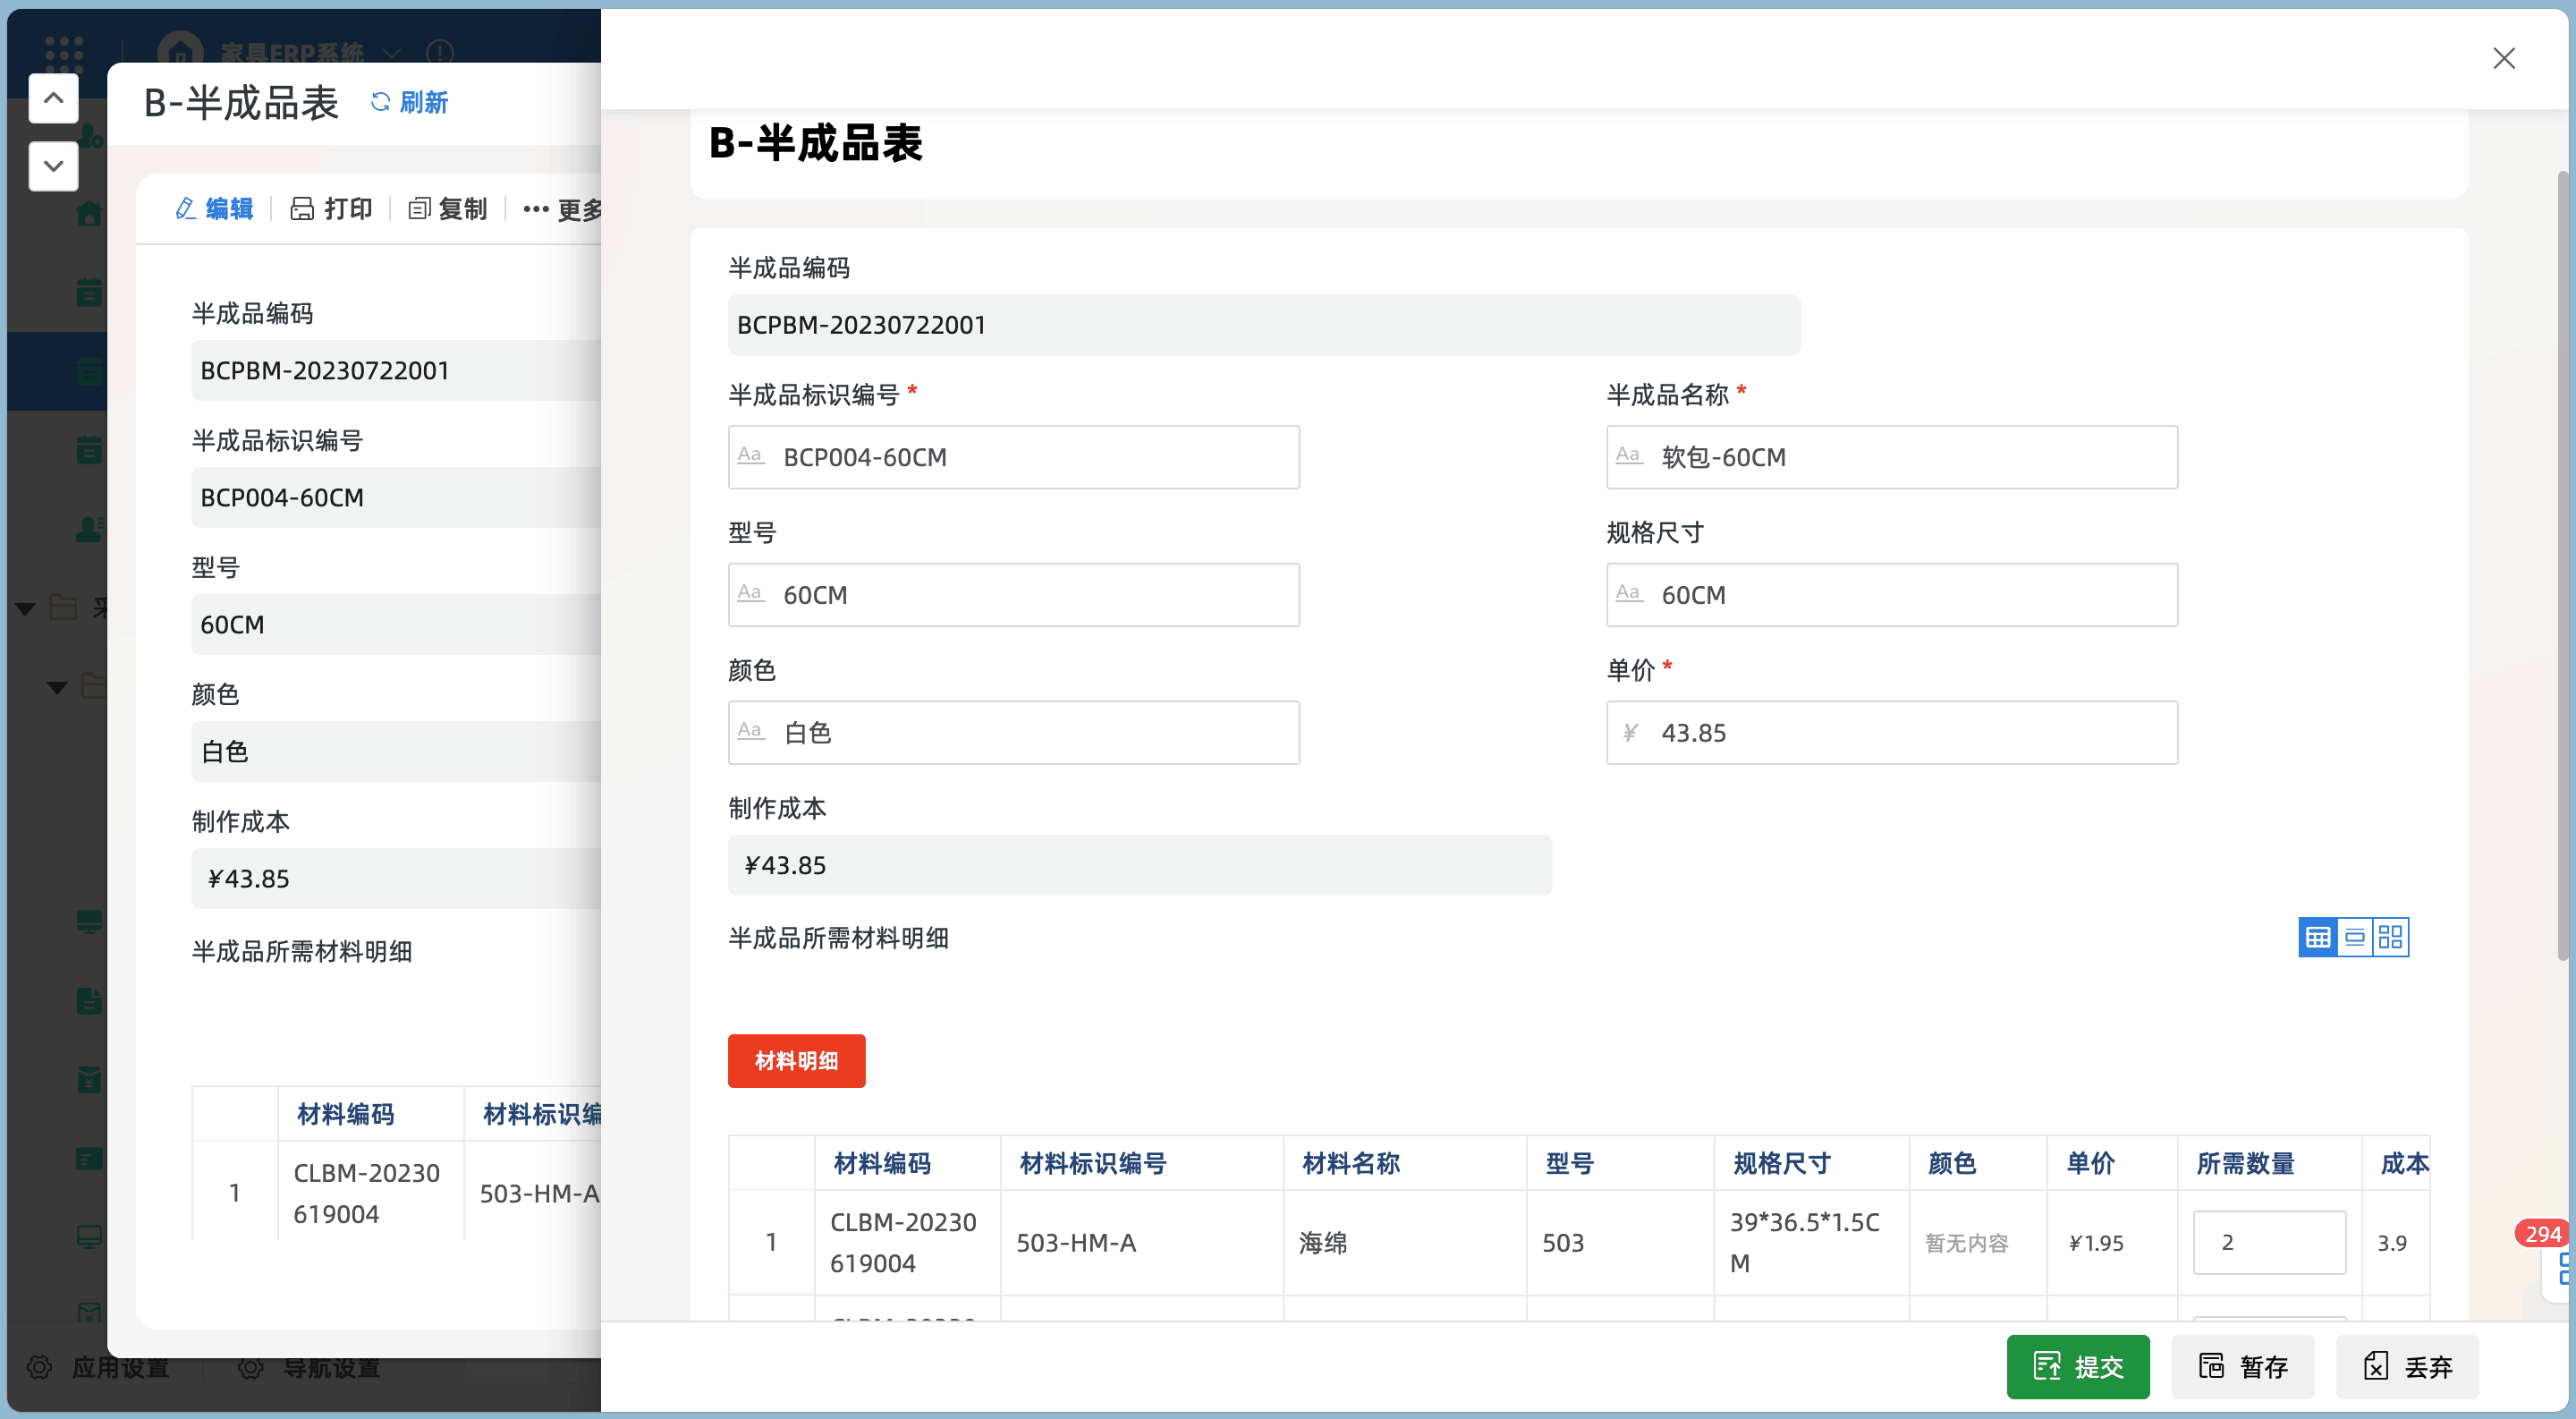Close the edit panel with X
2576x1419 pixels.
pyautogui.click(x=2503, y=58)
